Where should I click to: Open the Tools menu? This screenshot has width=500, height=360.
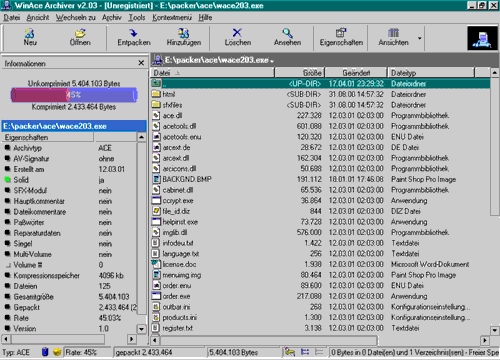click(x=137, y=17)
